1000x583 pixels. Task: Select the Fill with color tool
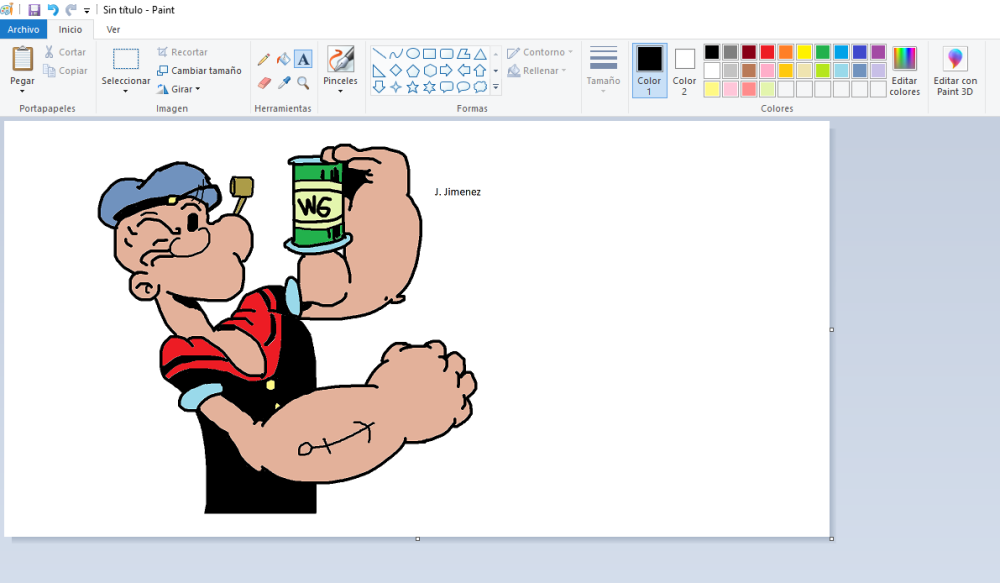click(x=282, y=57)
